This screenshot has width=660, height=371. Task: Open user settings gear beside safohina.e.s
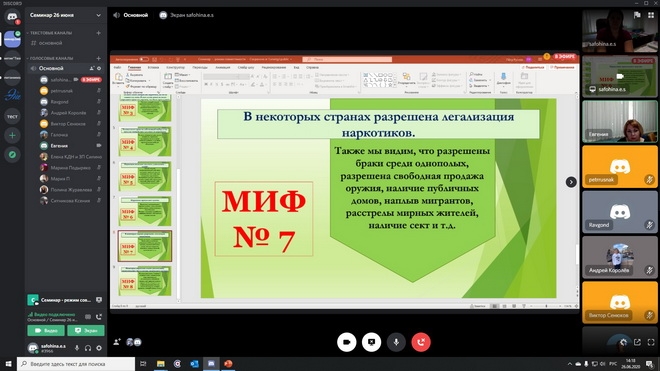coord(99,348)
